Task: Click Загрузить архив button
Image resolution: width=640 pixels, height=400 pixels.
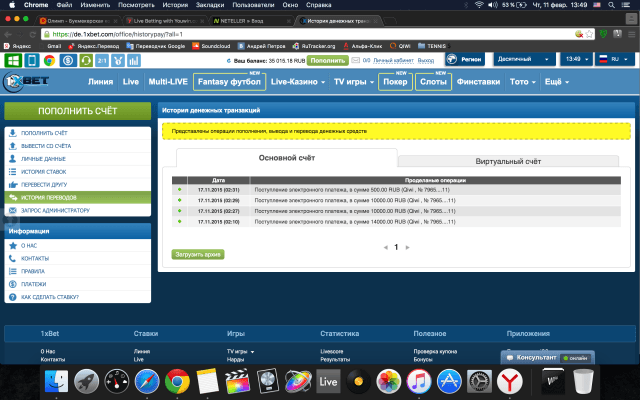Action: 198,254
